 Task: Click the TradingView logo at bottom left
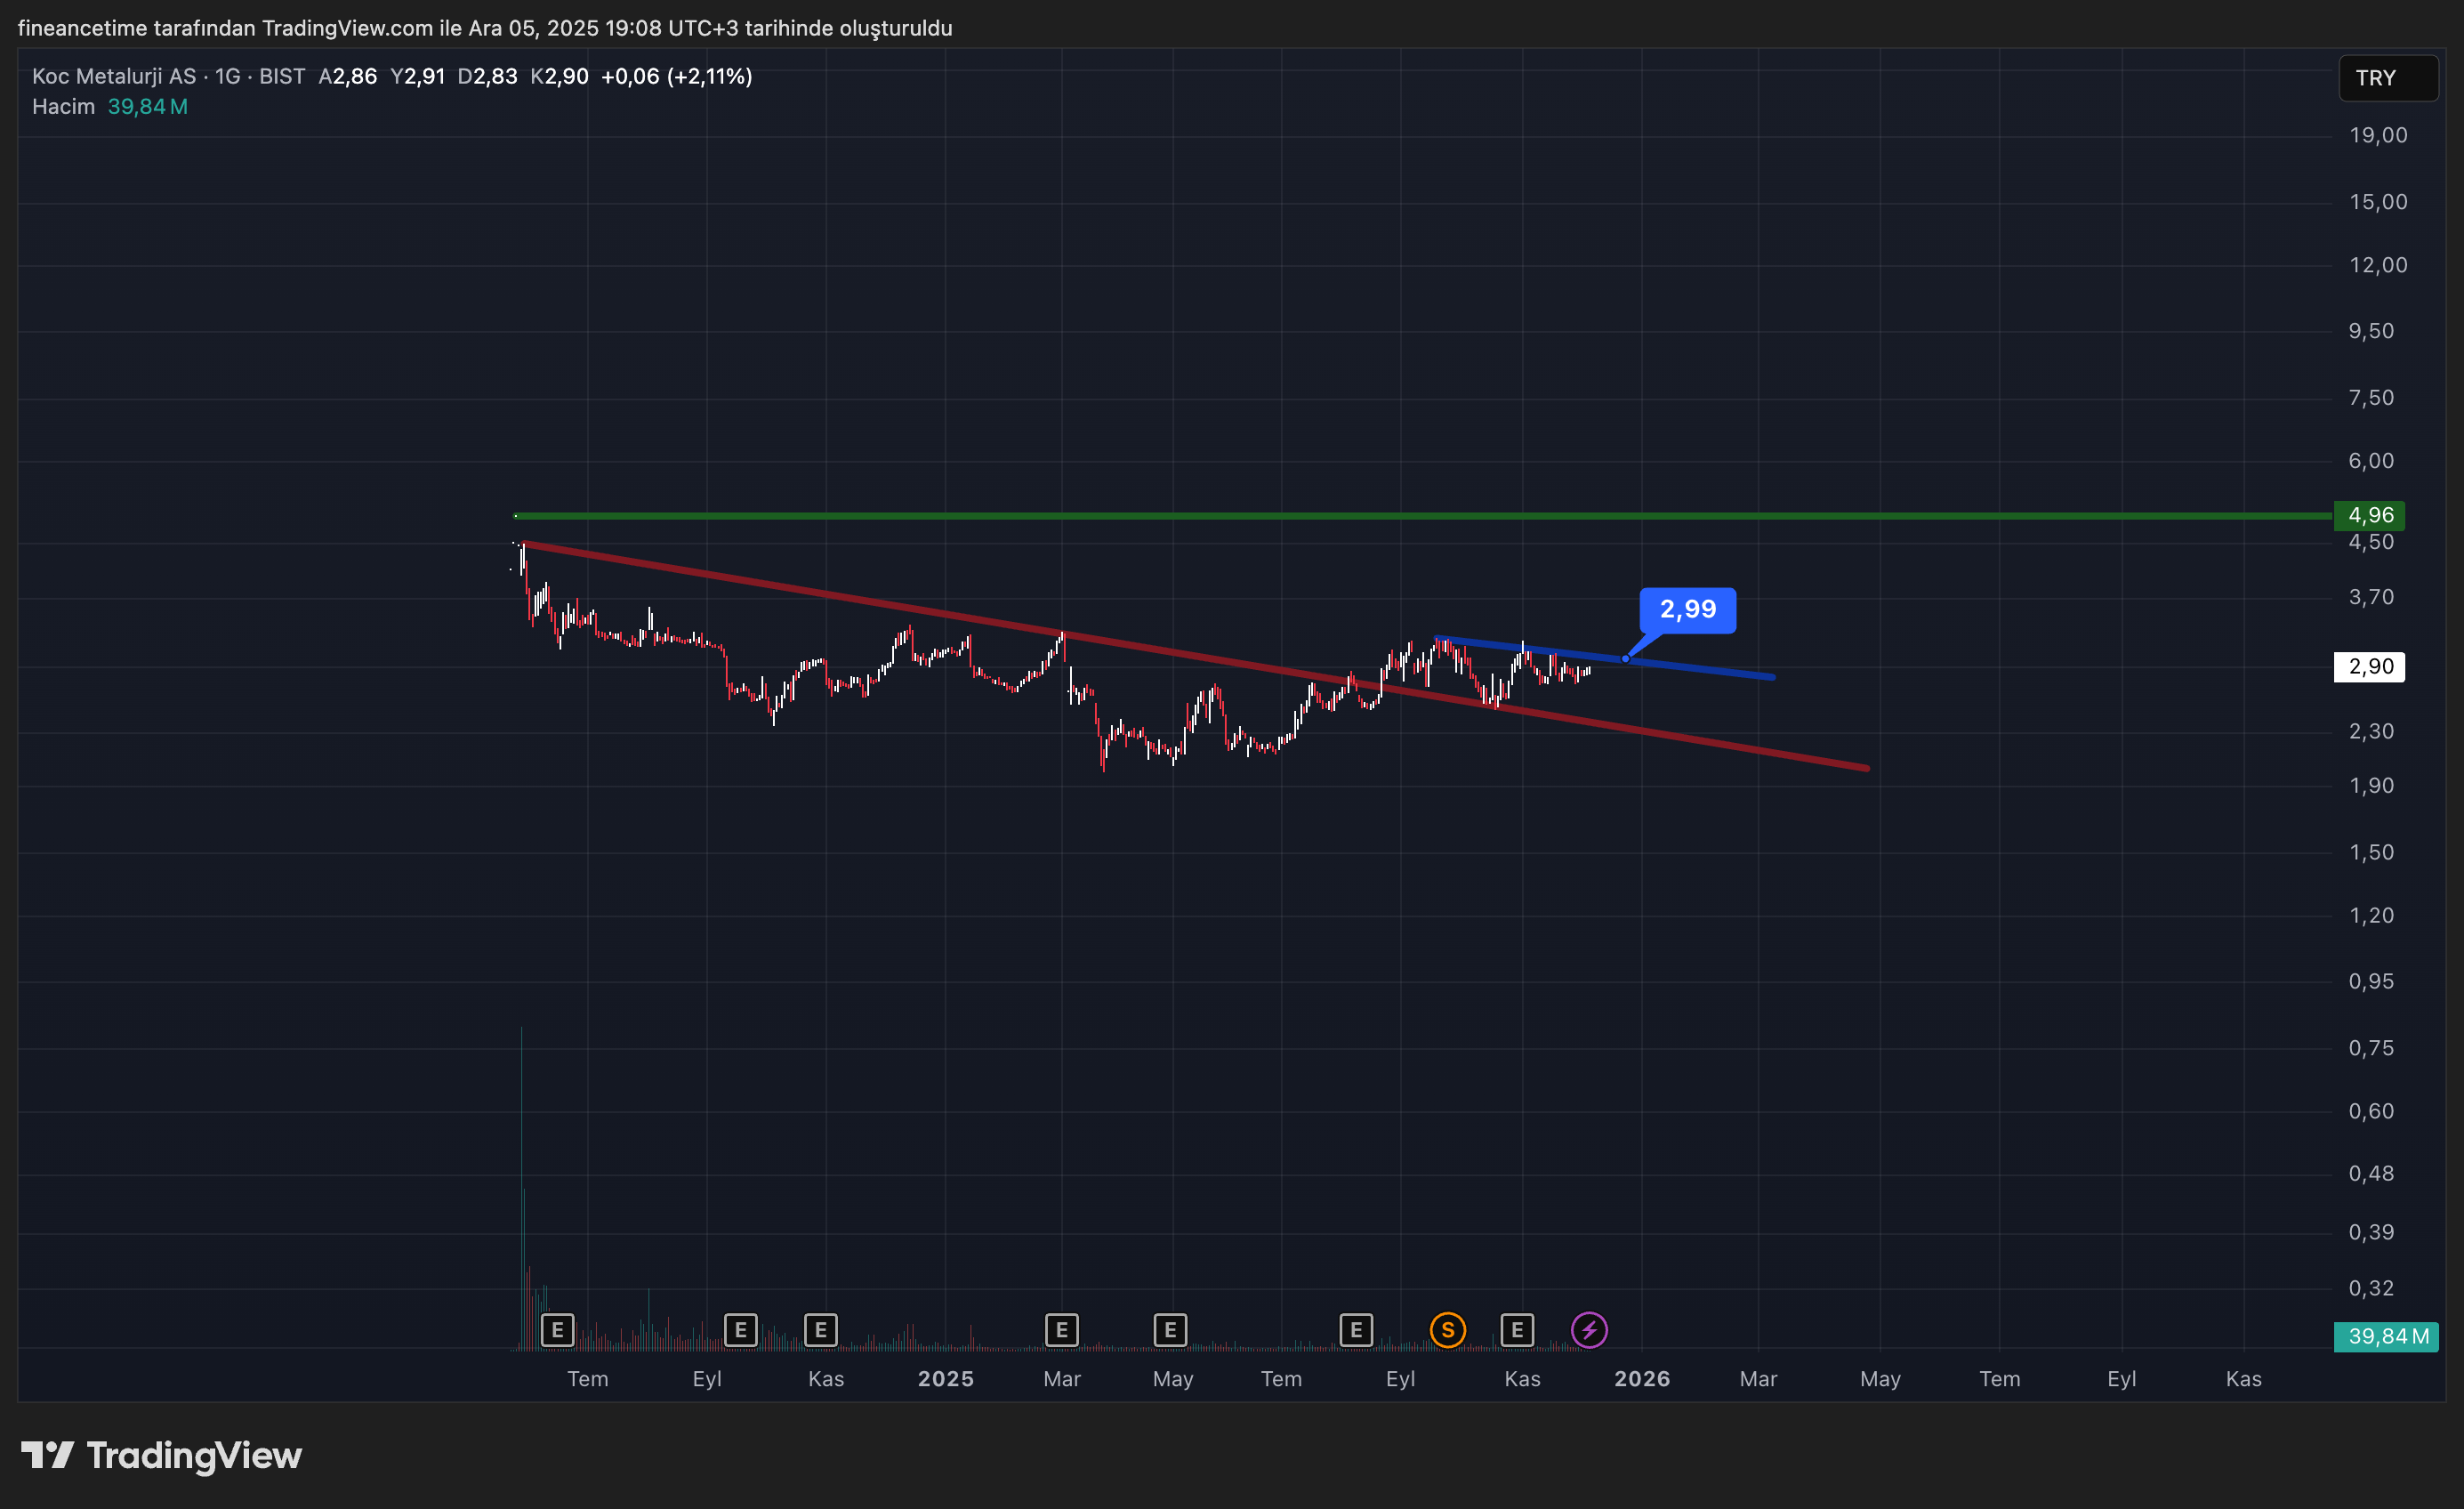[x=161, y=1455]
